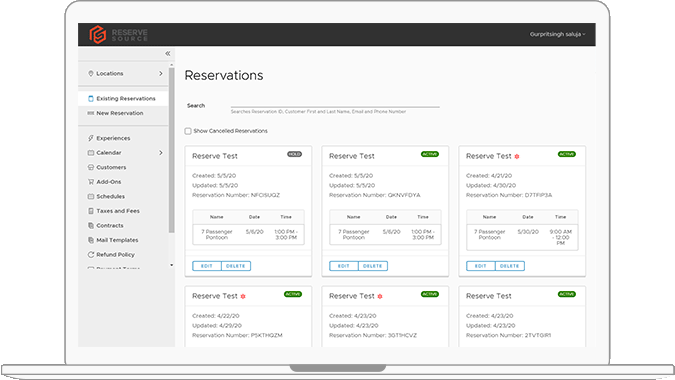Click red alert icon on 3GTIHCVZ card
The width and height of the screenshot is (675, 380).
click(x=380, y=297)
